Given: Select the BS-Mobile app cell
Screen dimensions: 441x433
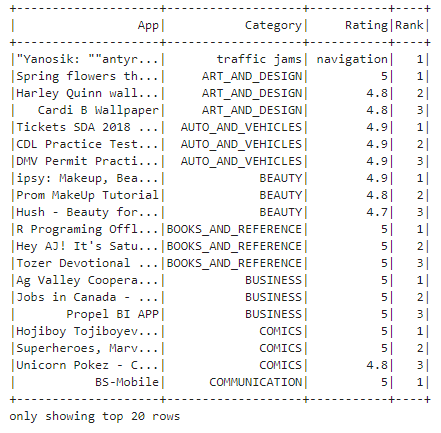Looking at the screenshot, I should click(x=127, y=382).
